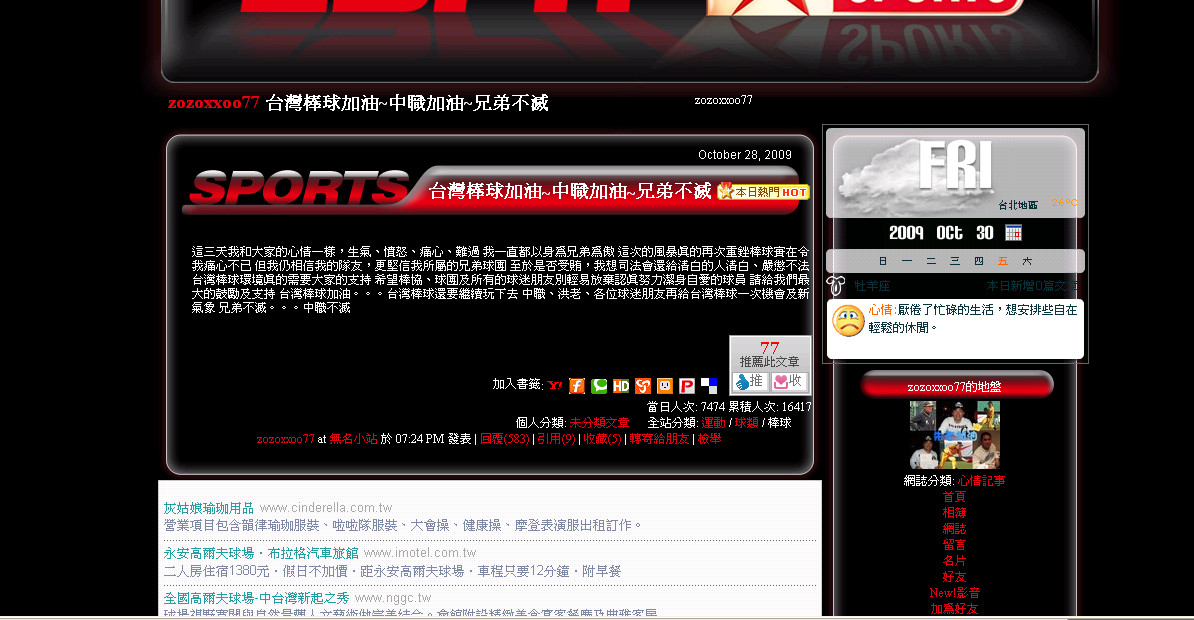Click the zozoxxoo77 profile photo collage
This screenshot has width=1194, height=620.
[954, 434]
